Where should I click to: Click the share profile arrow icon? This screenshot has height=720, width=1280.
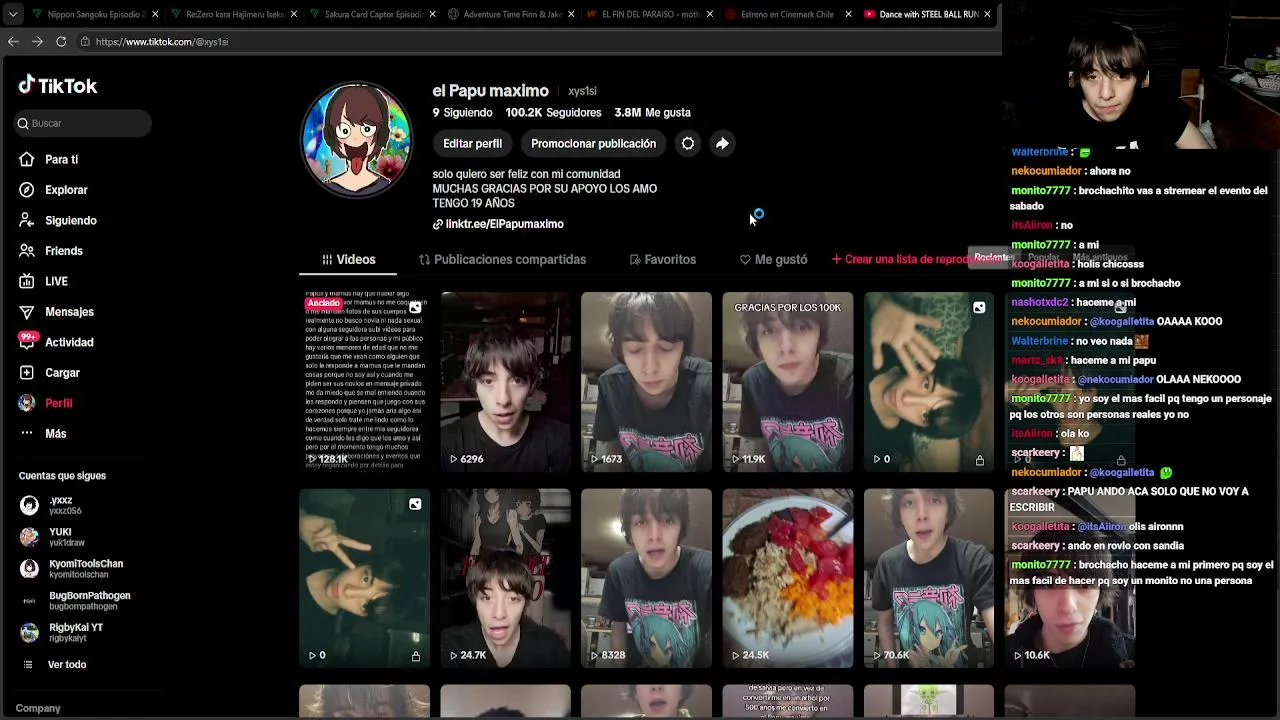point(722,143)
